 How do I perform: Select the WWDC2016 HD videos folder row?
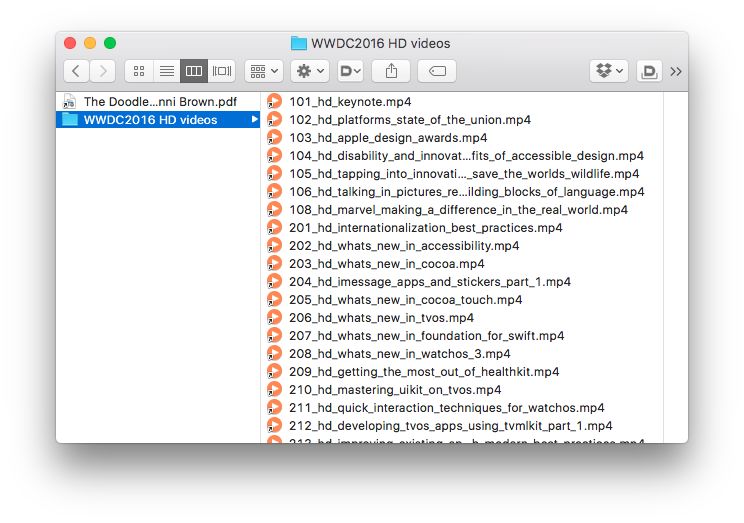pyautogui.click(x=158, y=120)
